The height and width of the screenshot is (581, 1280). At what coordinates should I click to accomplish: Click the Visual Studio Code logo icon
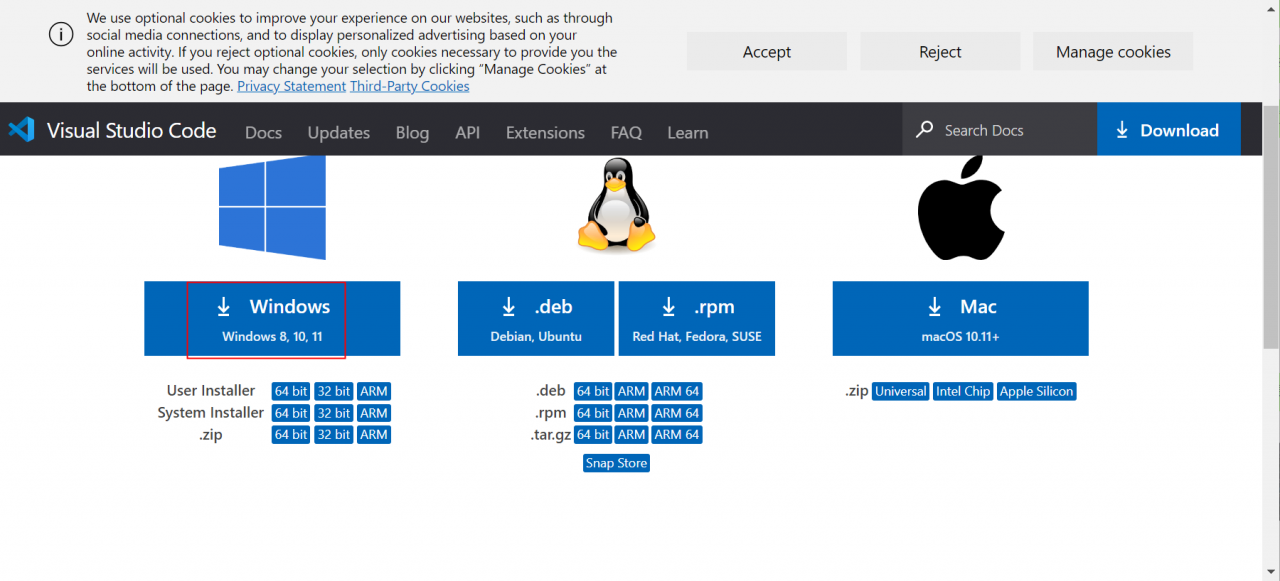tap(21, 130)
